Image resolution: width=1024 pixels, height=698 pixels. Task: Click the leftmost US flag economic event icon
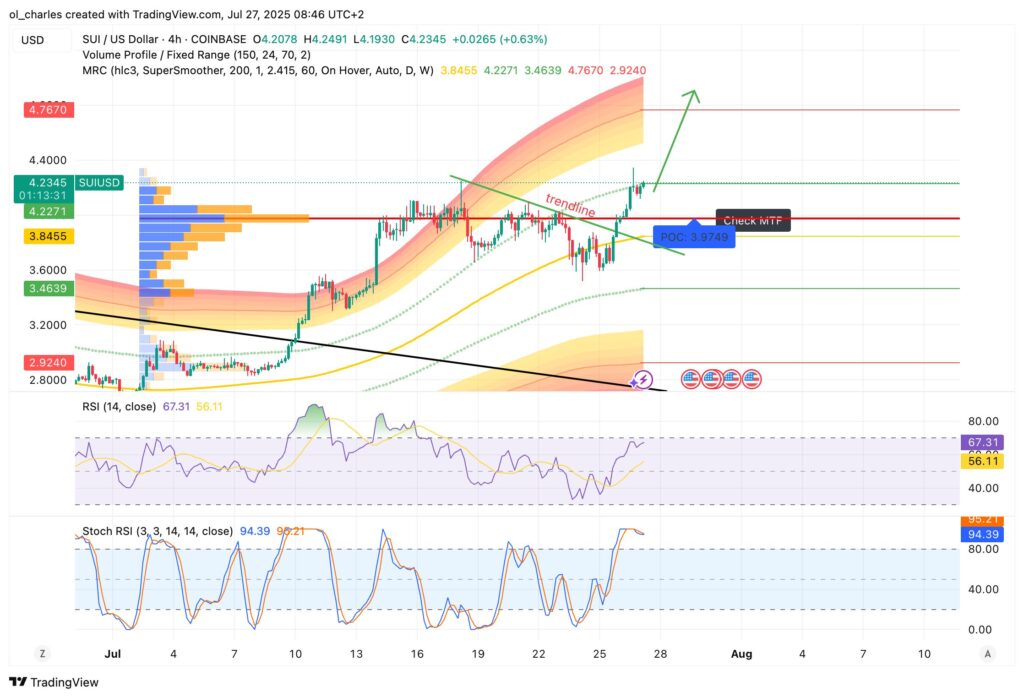point(691,379)
